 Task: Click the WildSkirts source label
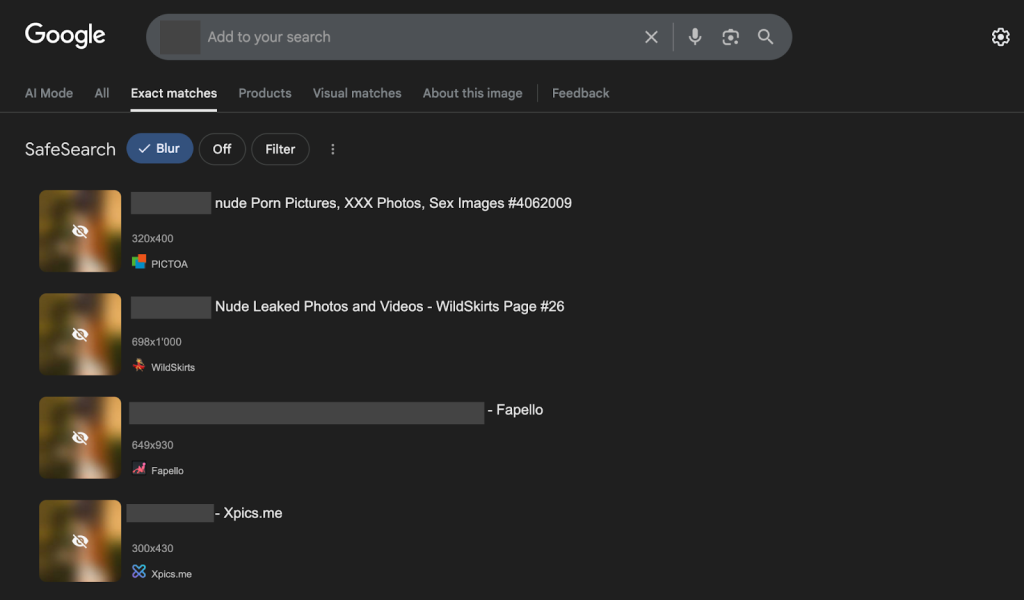click(172, 367)
